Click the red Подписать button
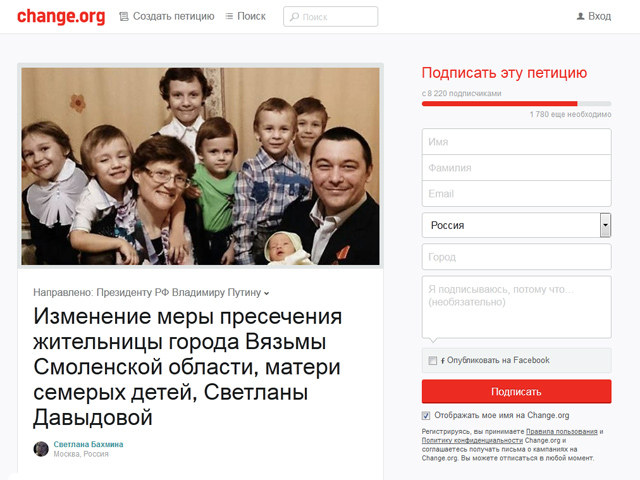 pos(516,391)
